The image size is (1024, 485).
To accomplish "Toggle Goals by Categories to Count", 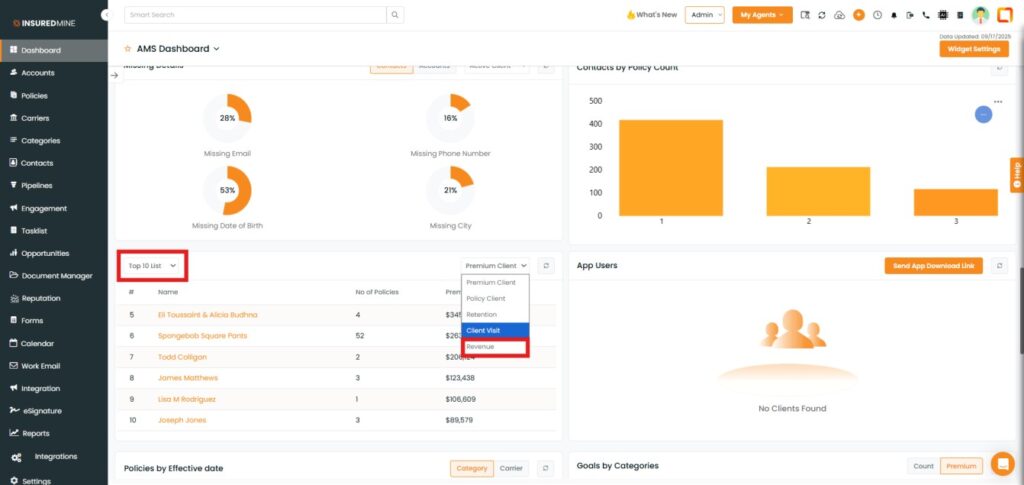I will (x=923, y=466).
